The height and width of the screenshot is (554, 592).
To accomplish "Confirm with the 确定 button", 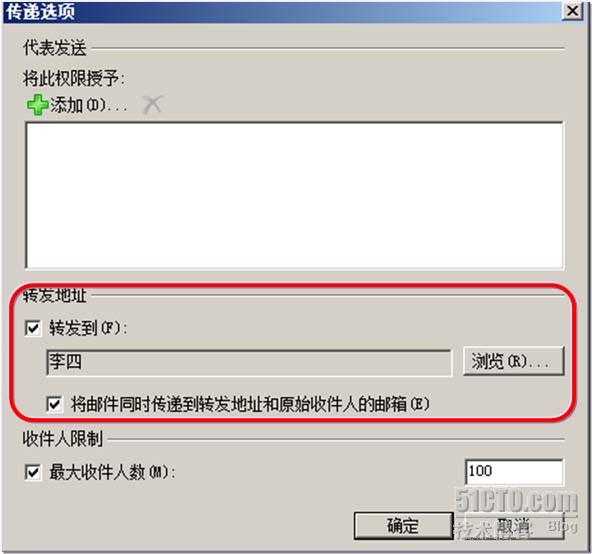I will 403,526.
